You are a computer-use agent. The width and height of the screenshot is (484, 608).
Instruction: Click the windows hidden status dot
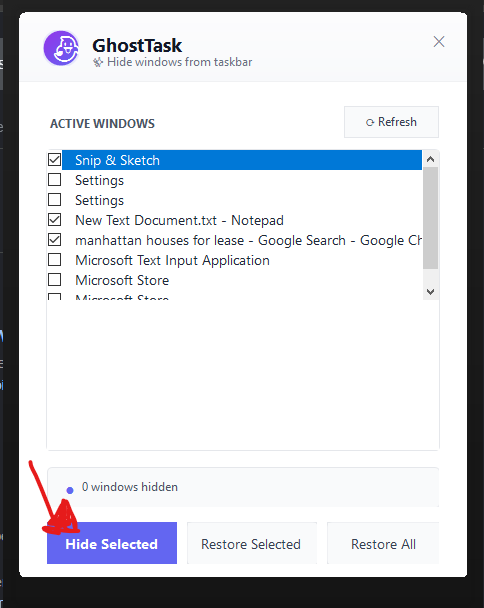70,491
